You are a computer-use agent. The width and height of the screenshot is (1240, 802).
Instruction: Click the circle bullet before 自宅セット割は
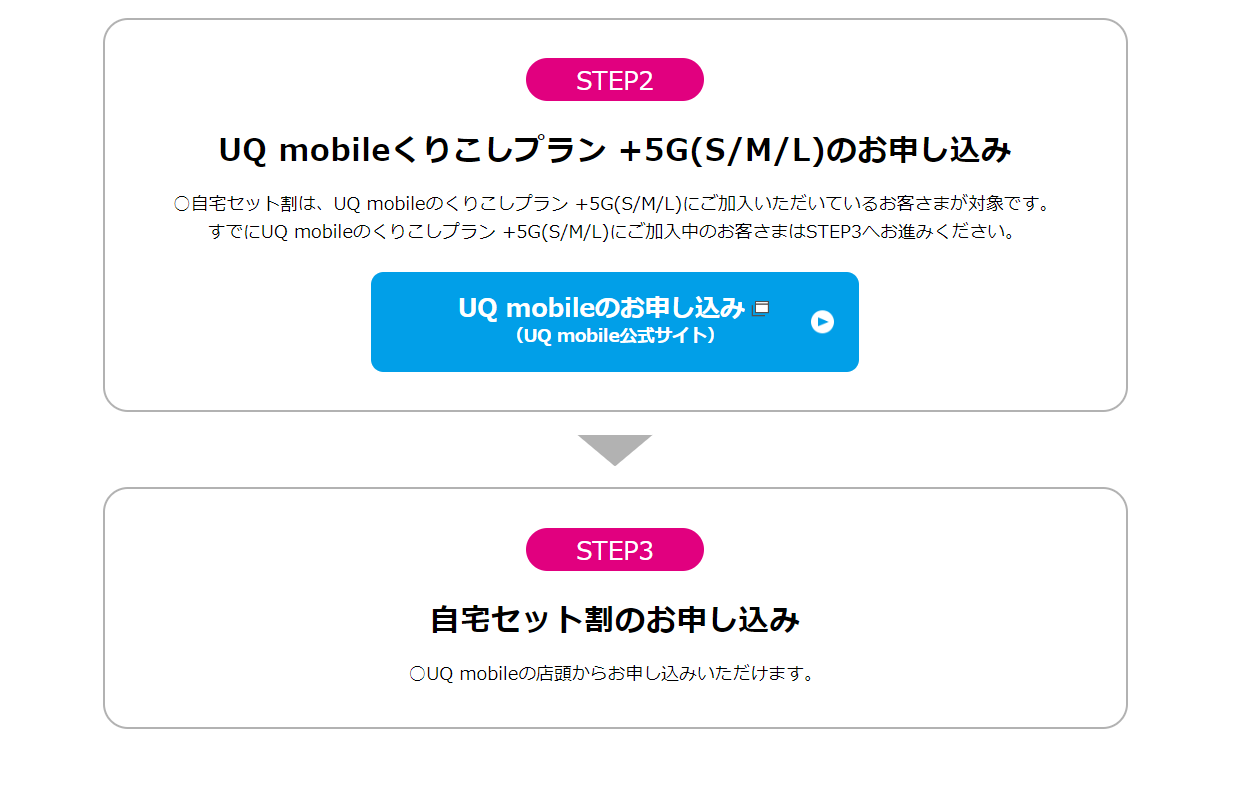182,204
